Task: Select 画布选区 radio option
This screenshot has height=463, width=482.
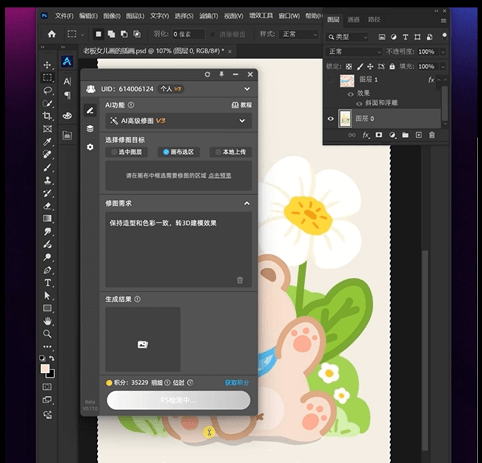Action: 178,152
